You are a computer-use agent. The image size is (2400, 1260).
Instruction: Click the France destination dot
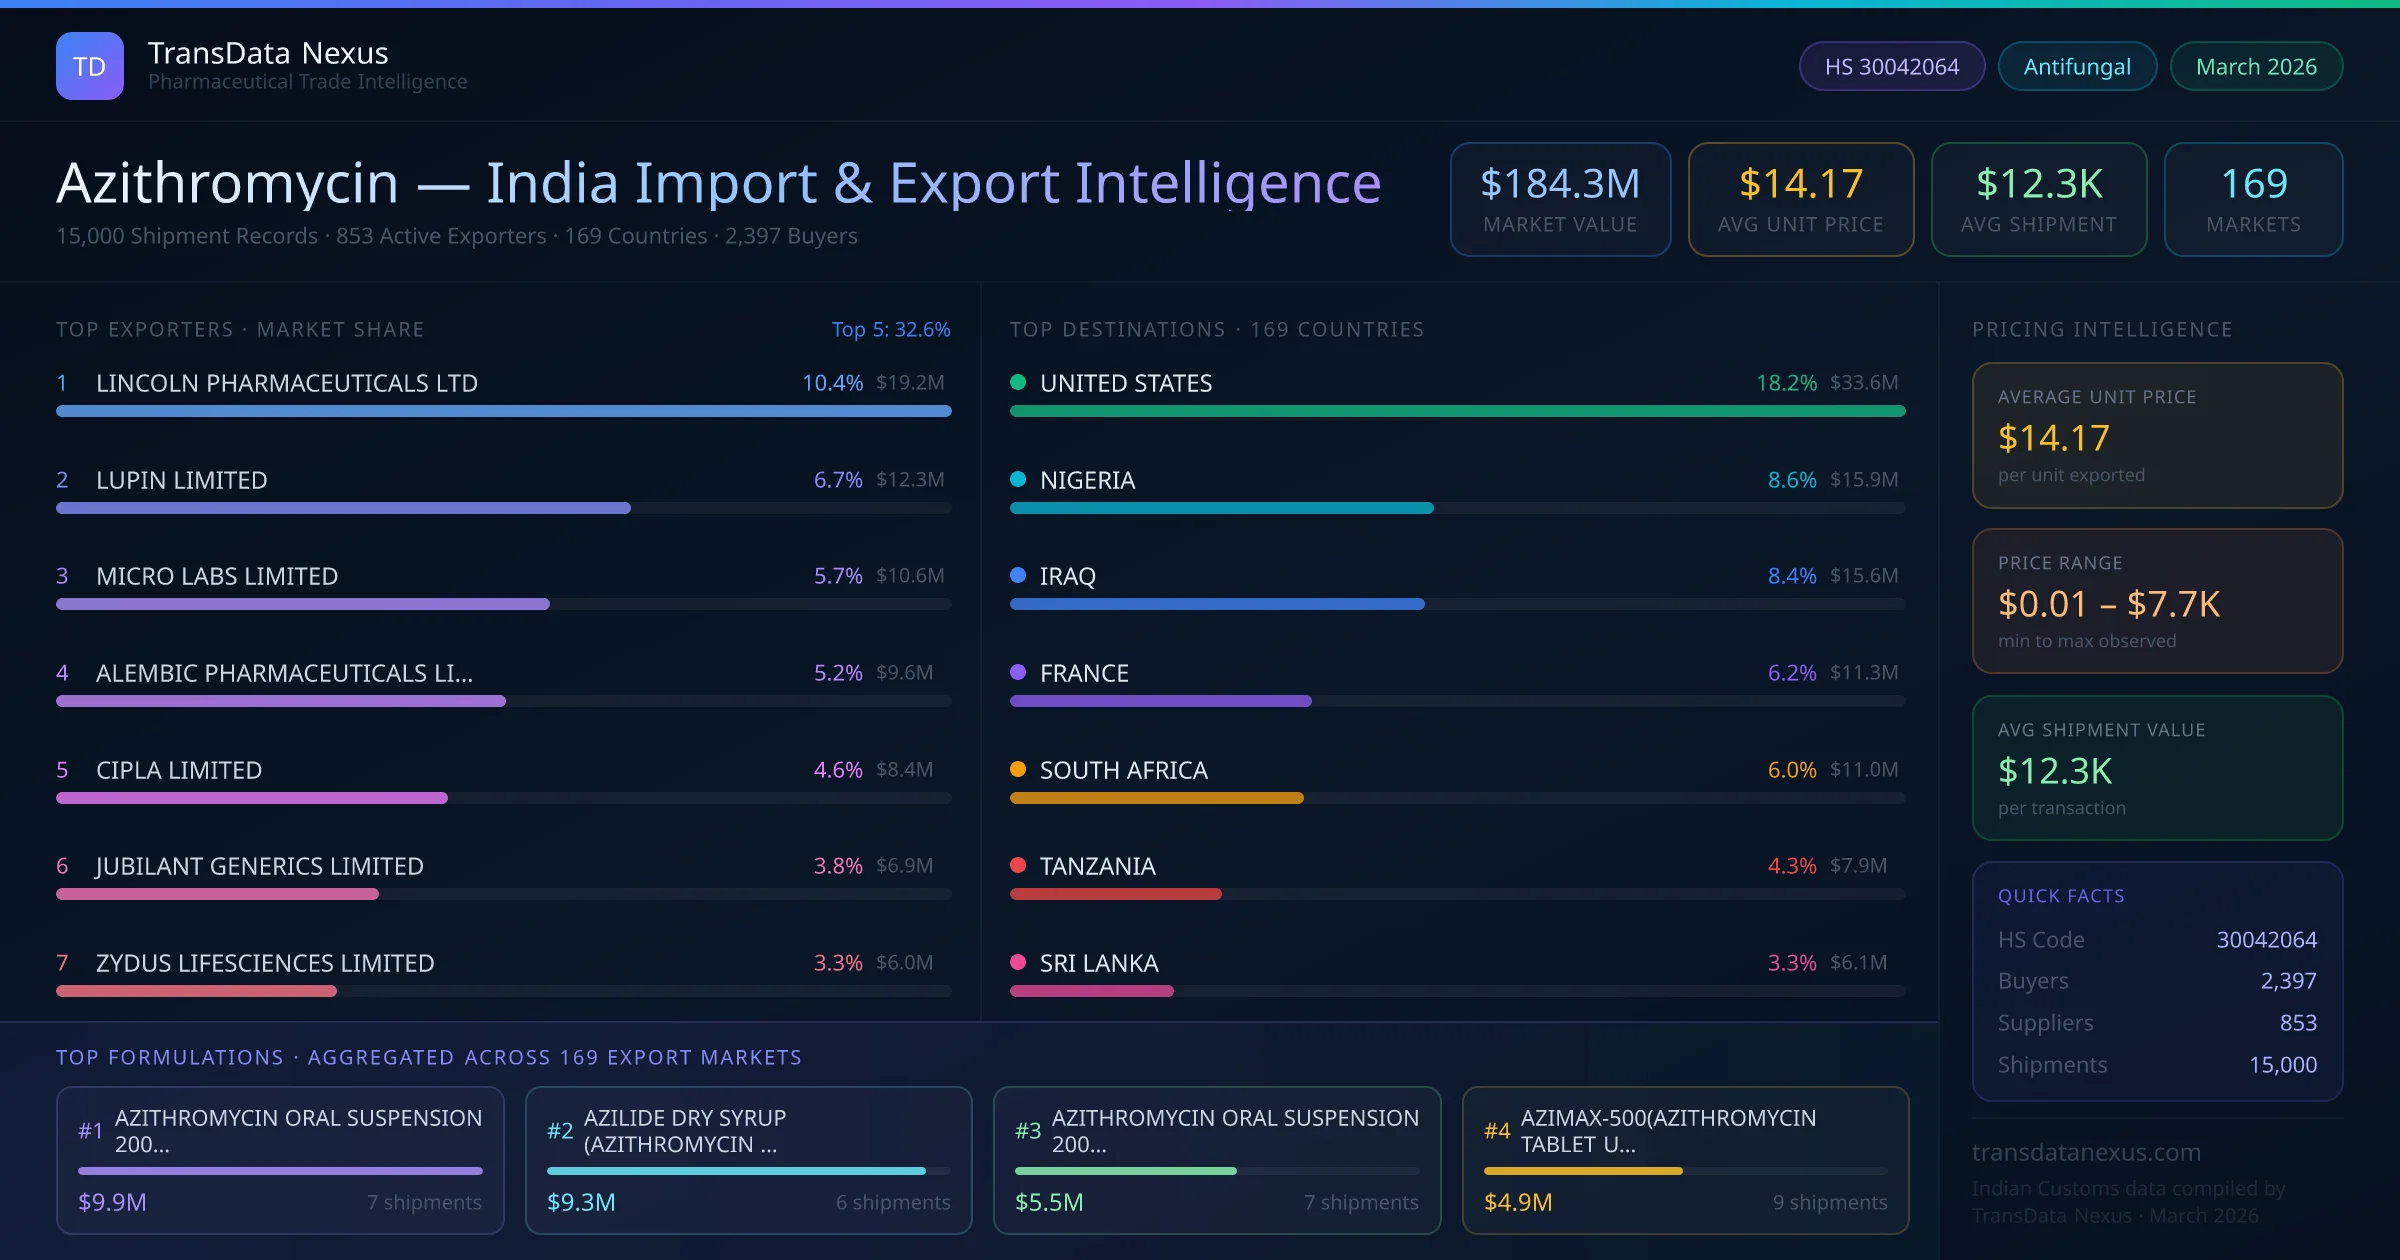[1019, 673]
